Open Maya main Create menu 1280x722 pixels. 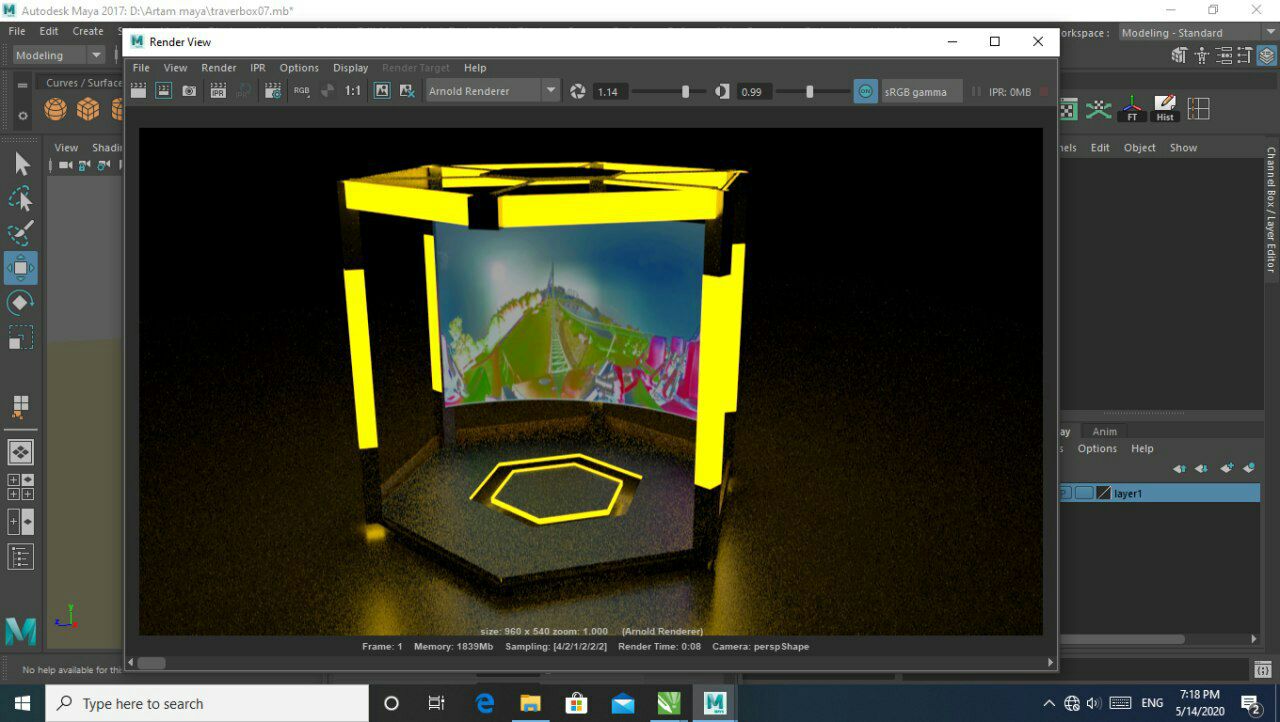point(88,31)
